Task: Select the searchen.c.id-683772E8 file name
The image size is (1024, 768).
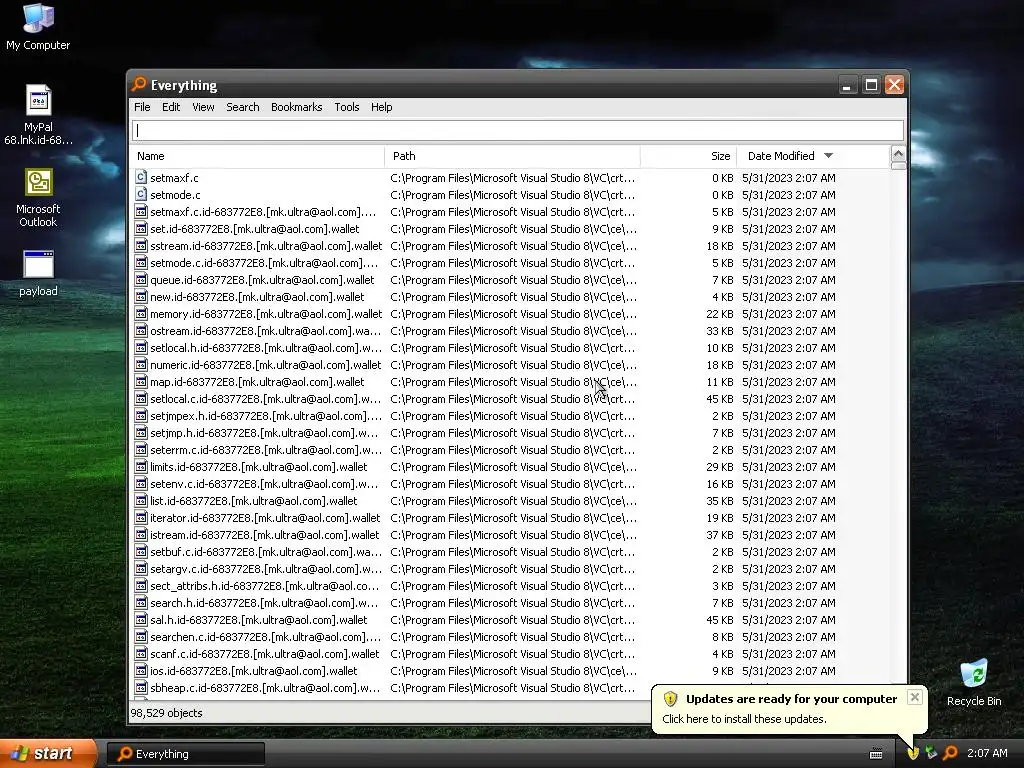Action: point(266,637)
